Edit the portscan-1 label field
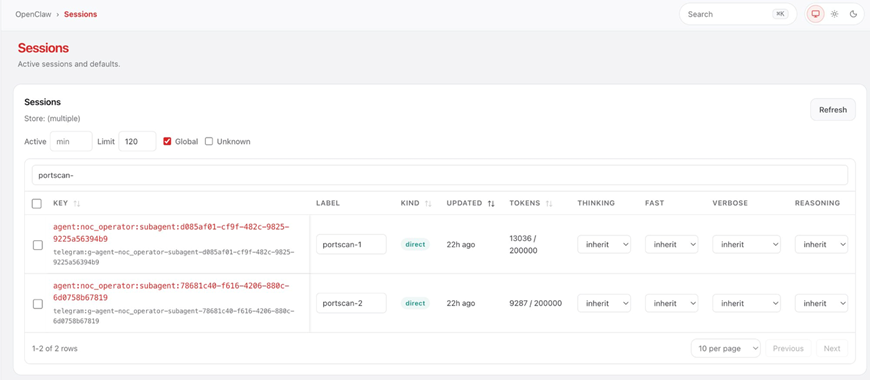 point(351,244)
